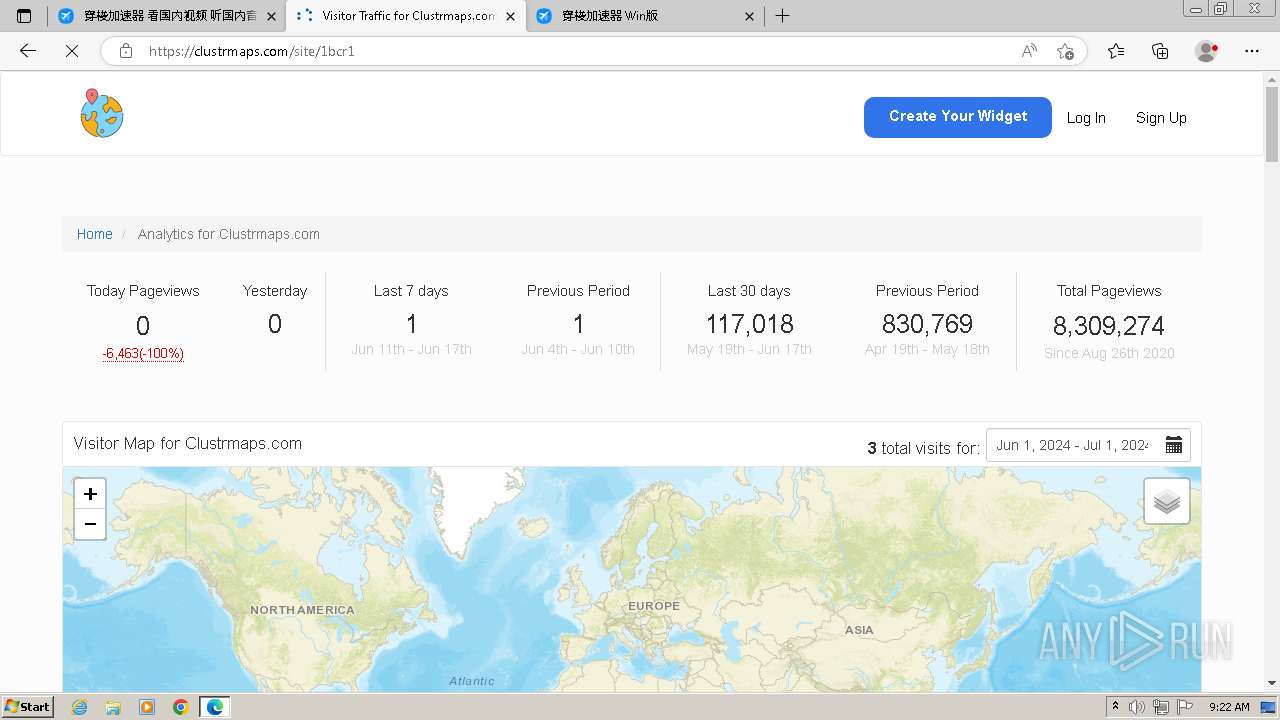Screen dimensions: 1280x720
Task: Zoom out on the visitor map
Action: click(90, 524)
